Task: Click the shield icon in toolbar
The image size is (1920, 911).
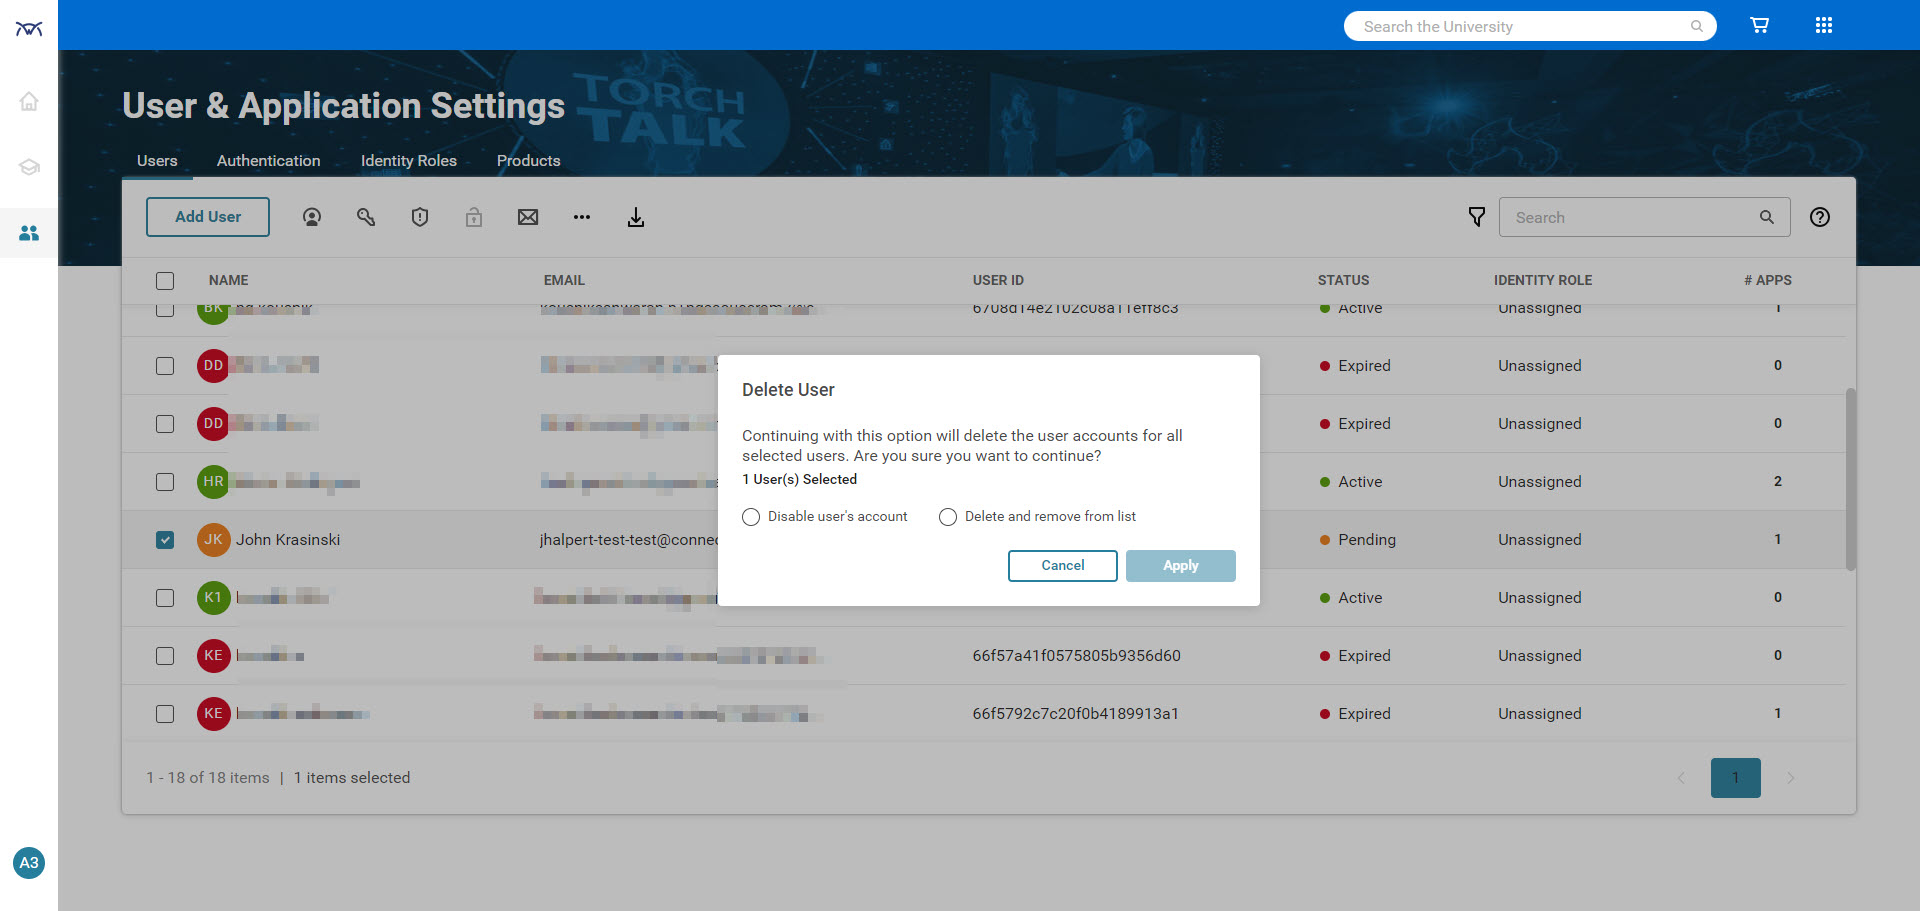Action: click(x=420, y=217)
